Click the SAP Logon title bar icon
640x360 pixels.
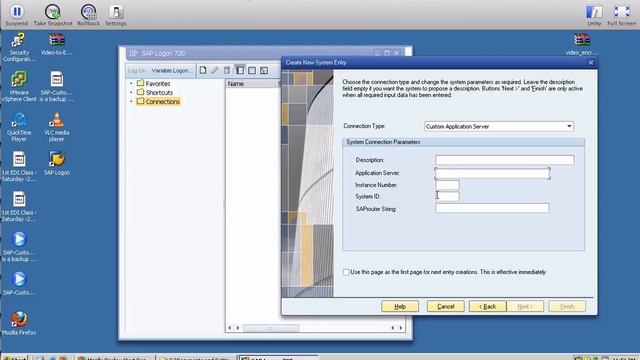click(x=133, y=53)
